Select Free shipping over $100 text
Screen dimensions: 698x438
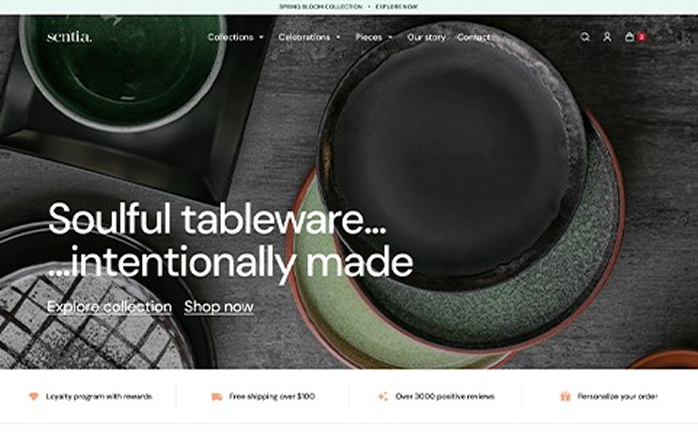pos(272,396)
